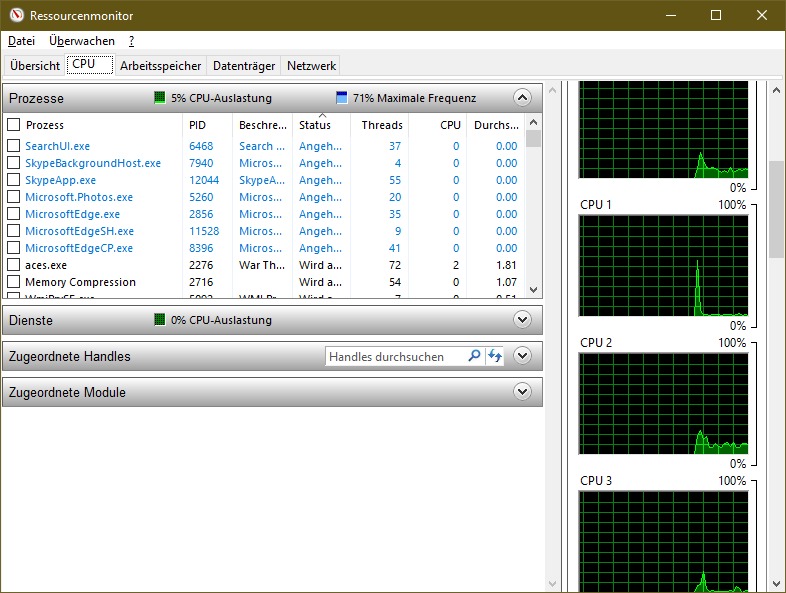Click the process list scroll up arrow

click(533, 122)
